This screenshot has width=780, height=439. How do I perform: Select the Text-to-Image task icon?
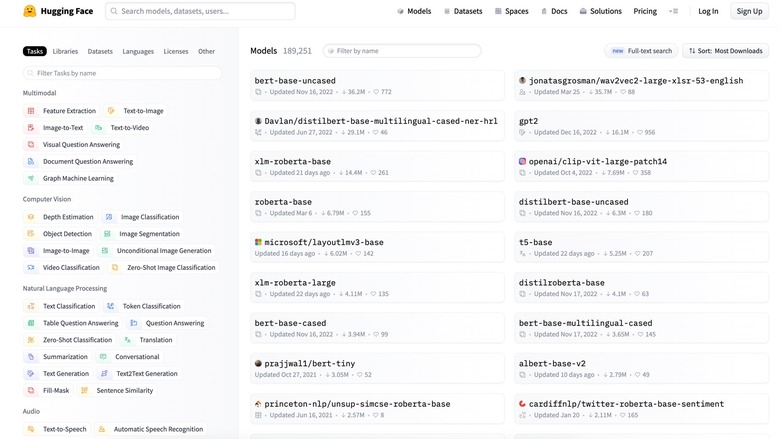(x=111, y=111)
